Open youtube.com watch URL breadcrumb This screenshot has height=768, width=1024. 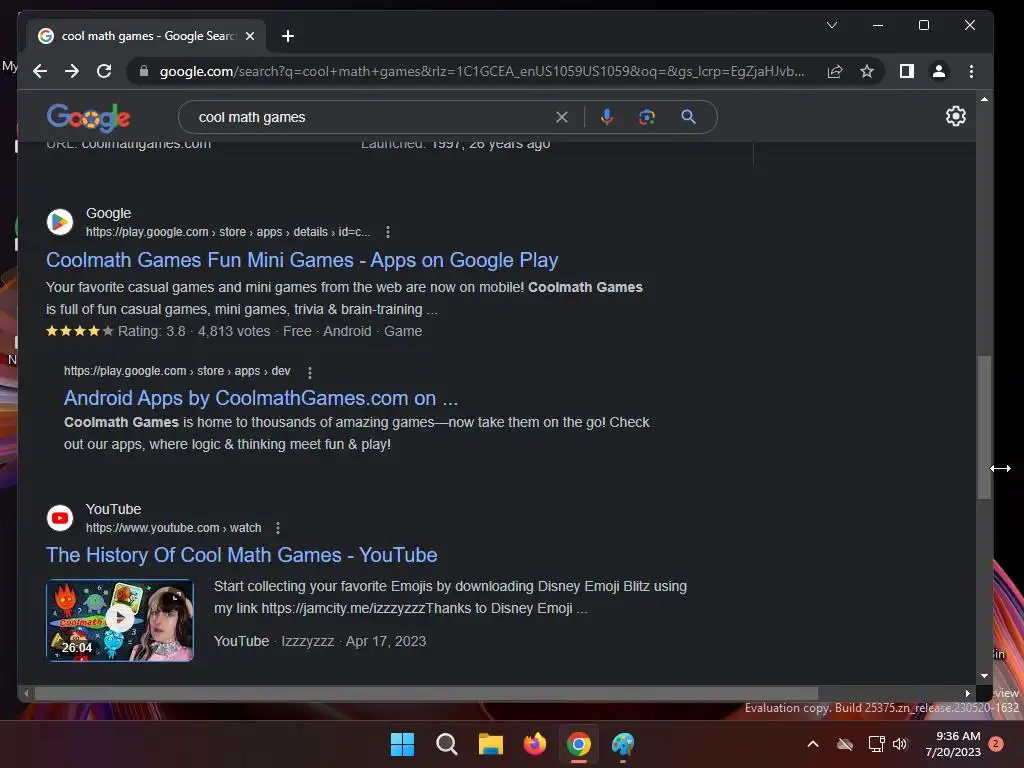(173, 528)
